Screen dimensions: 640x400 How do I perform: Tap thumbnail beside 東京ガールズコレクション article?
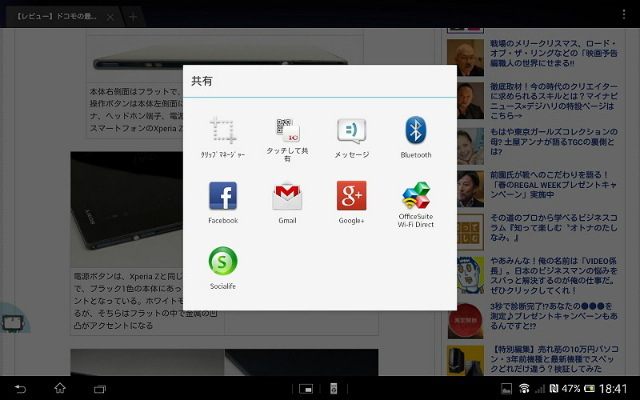point(470,146)
